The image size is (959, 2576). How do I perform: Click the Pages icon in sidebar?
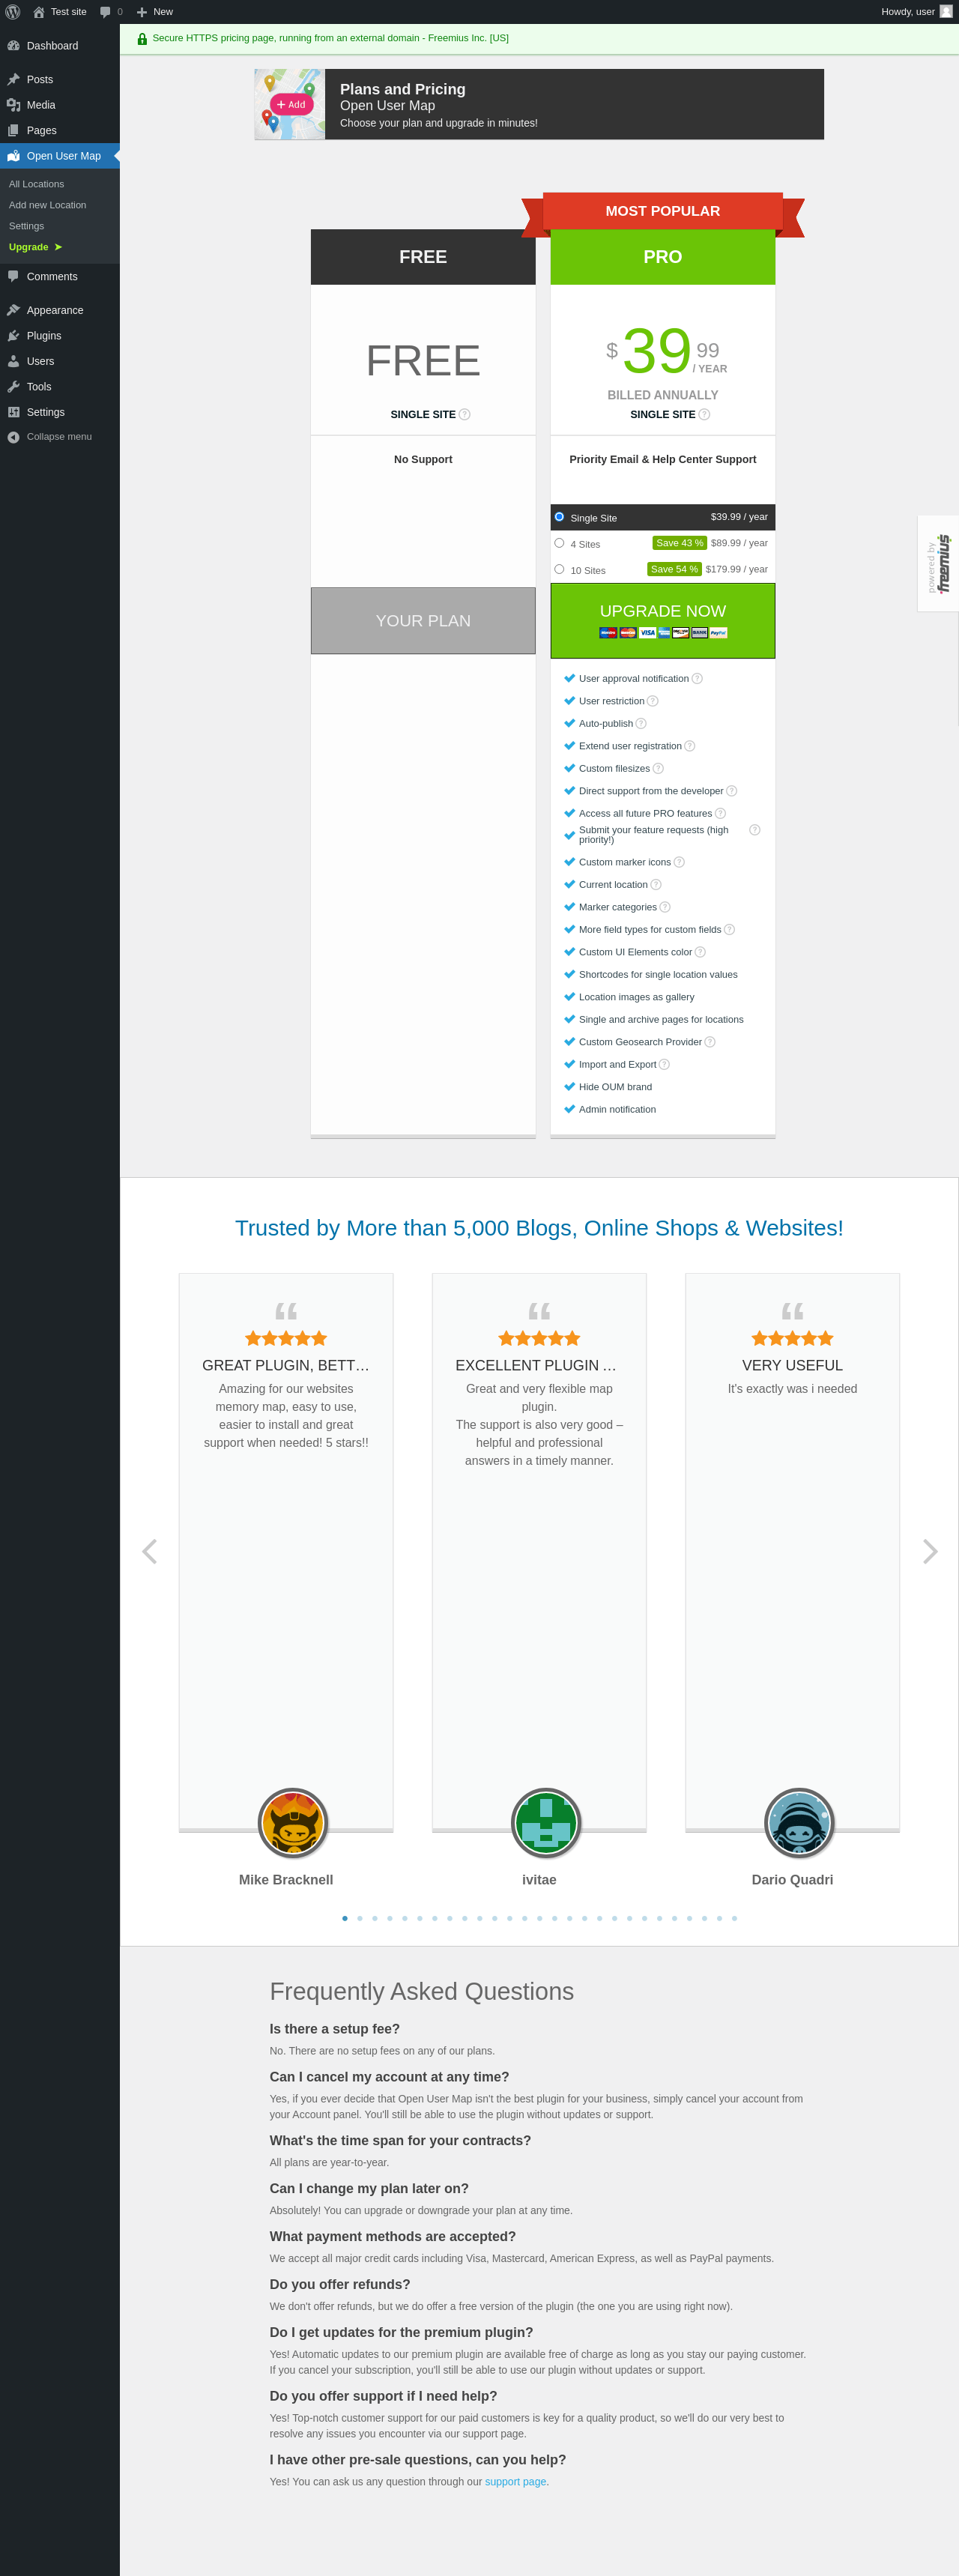pyautogui.click(x=13, y=131)
